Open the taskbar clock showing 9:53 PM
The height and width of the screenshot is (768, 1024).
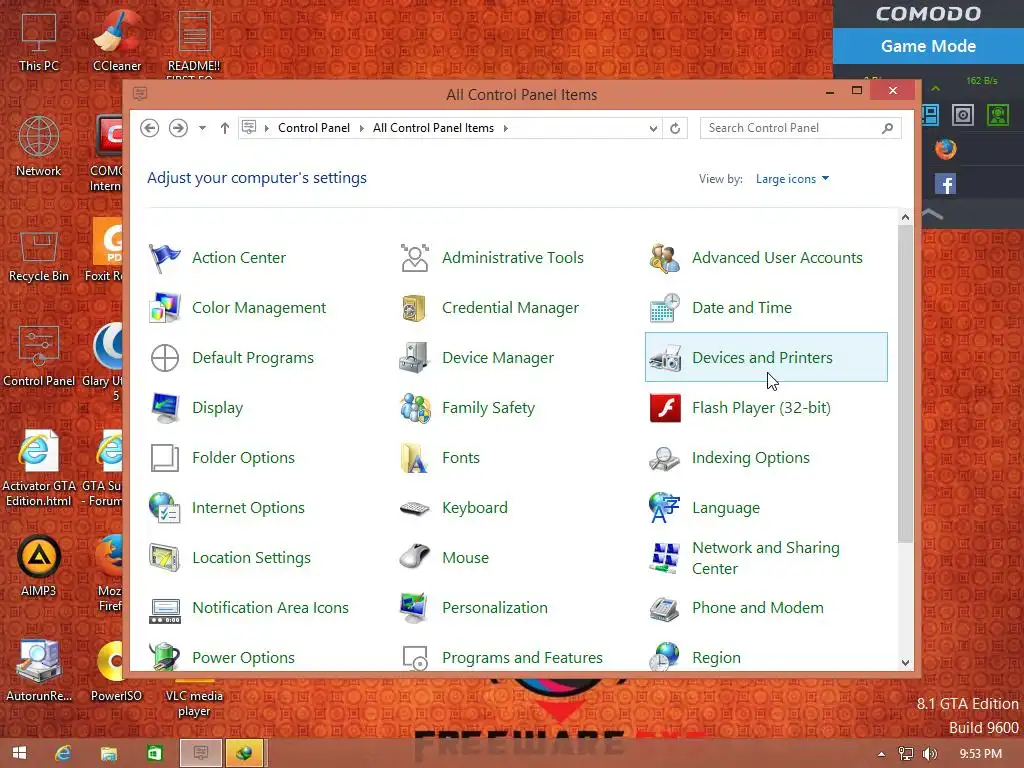pyautogui.click(x=980, y=754)
